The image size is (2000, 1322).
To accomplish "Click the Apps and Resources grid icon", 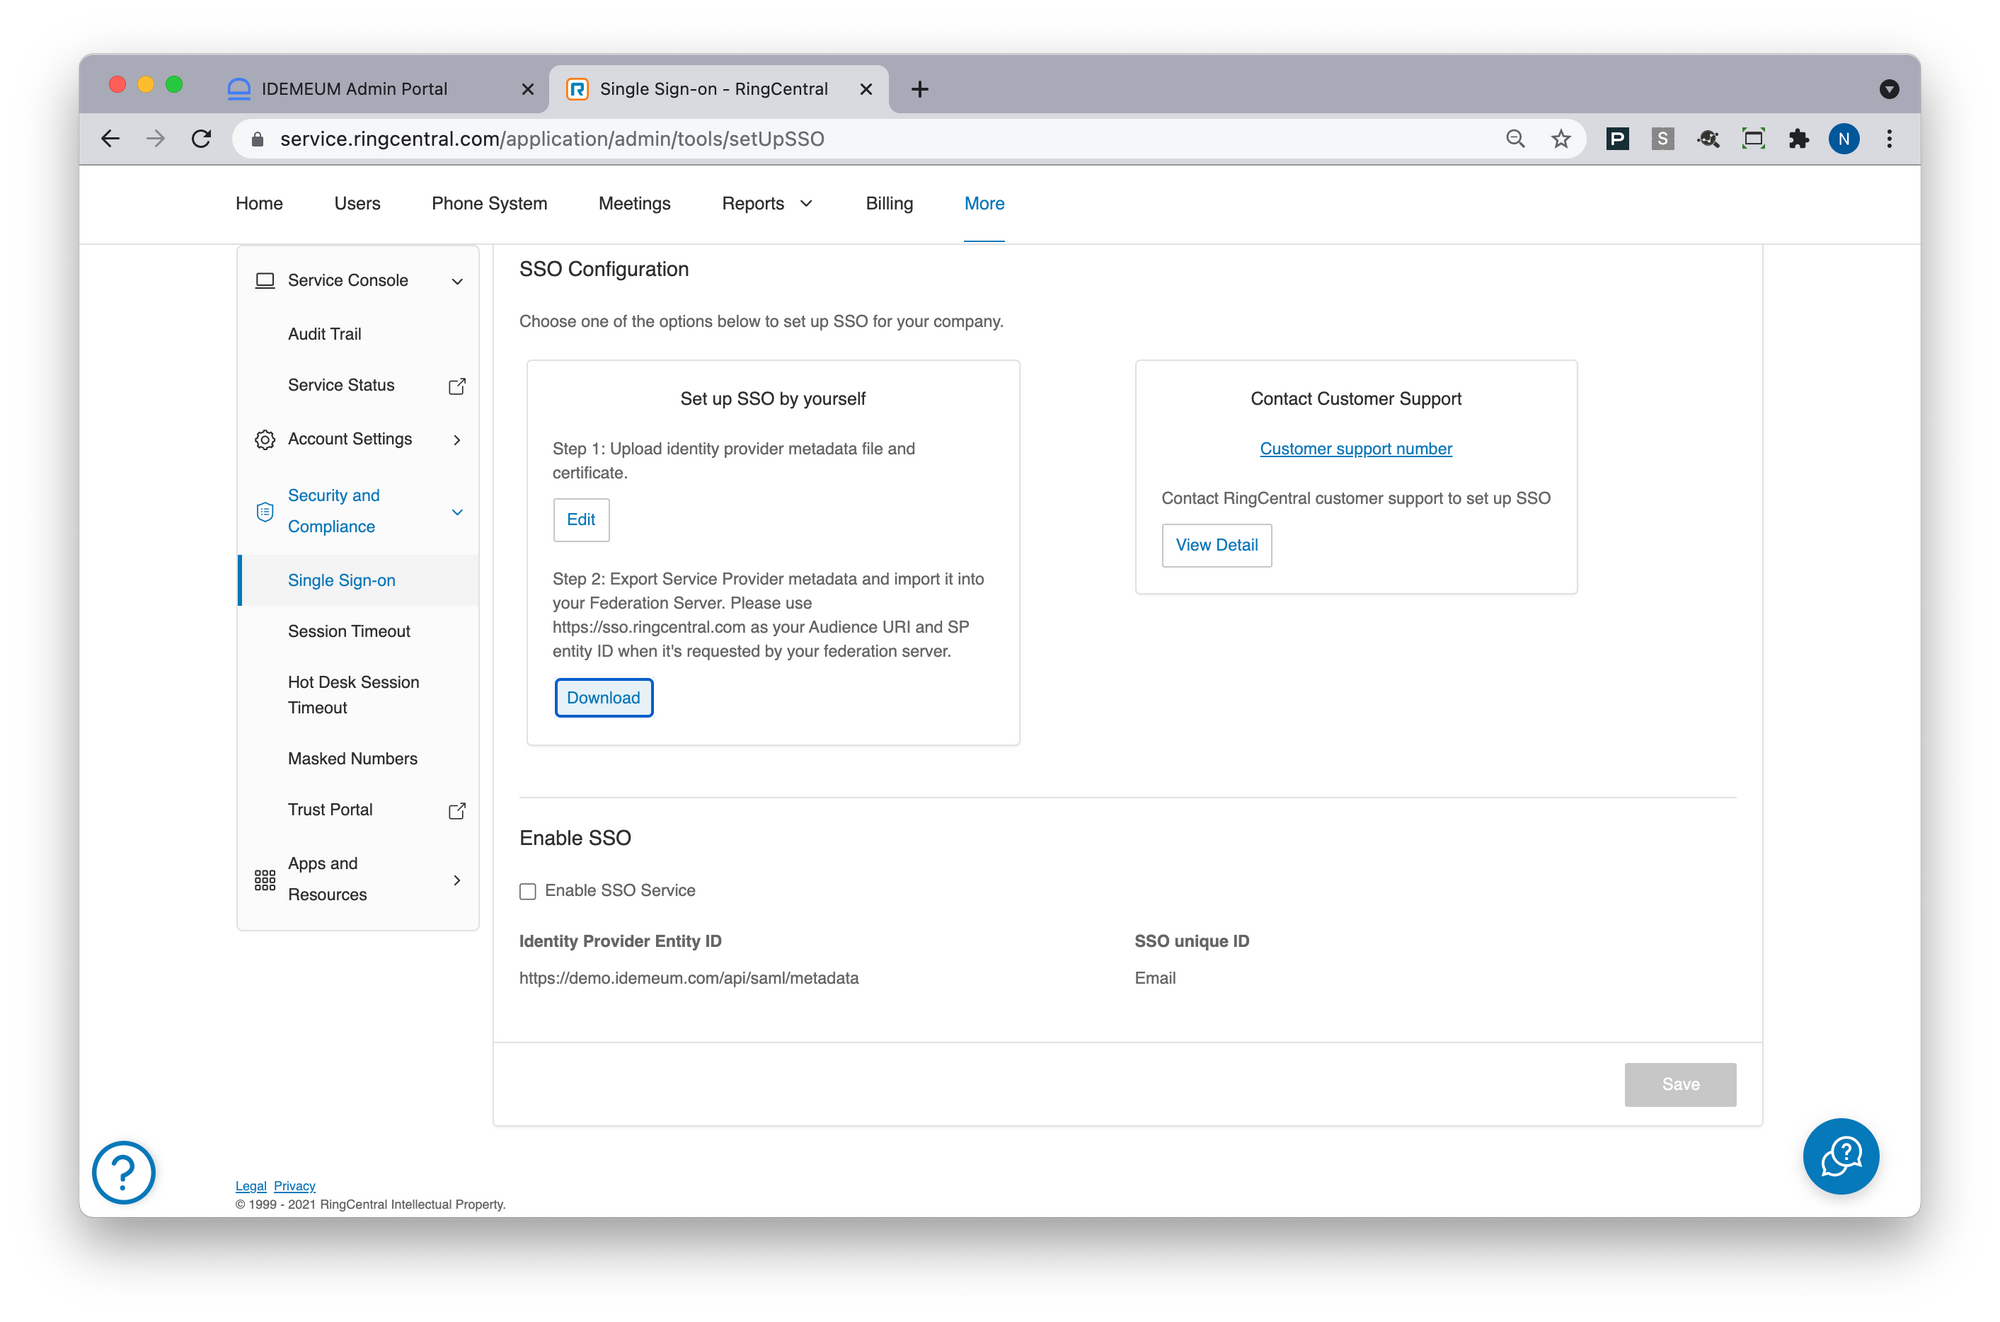I will tap(265, 880).
